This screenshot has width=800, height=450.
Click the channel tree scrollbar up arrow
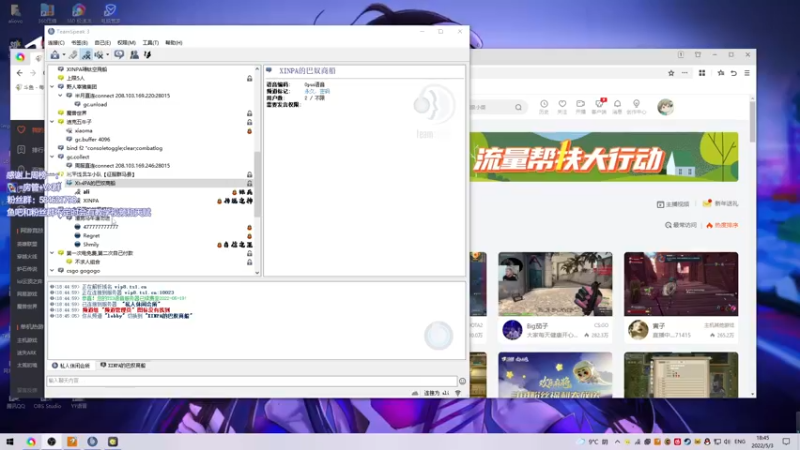(x=257, y=68)
